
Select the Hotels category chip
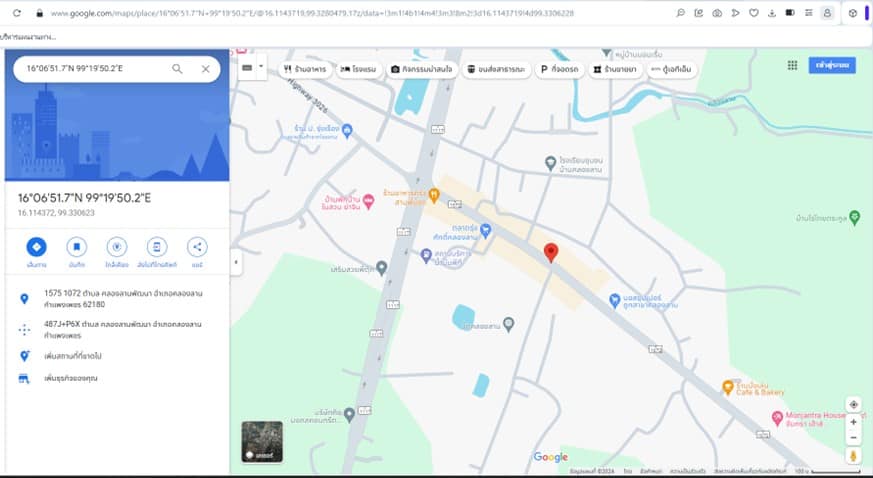coord(359,69)
